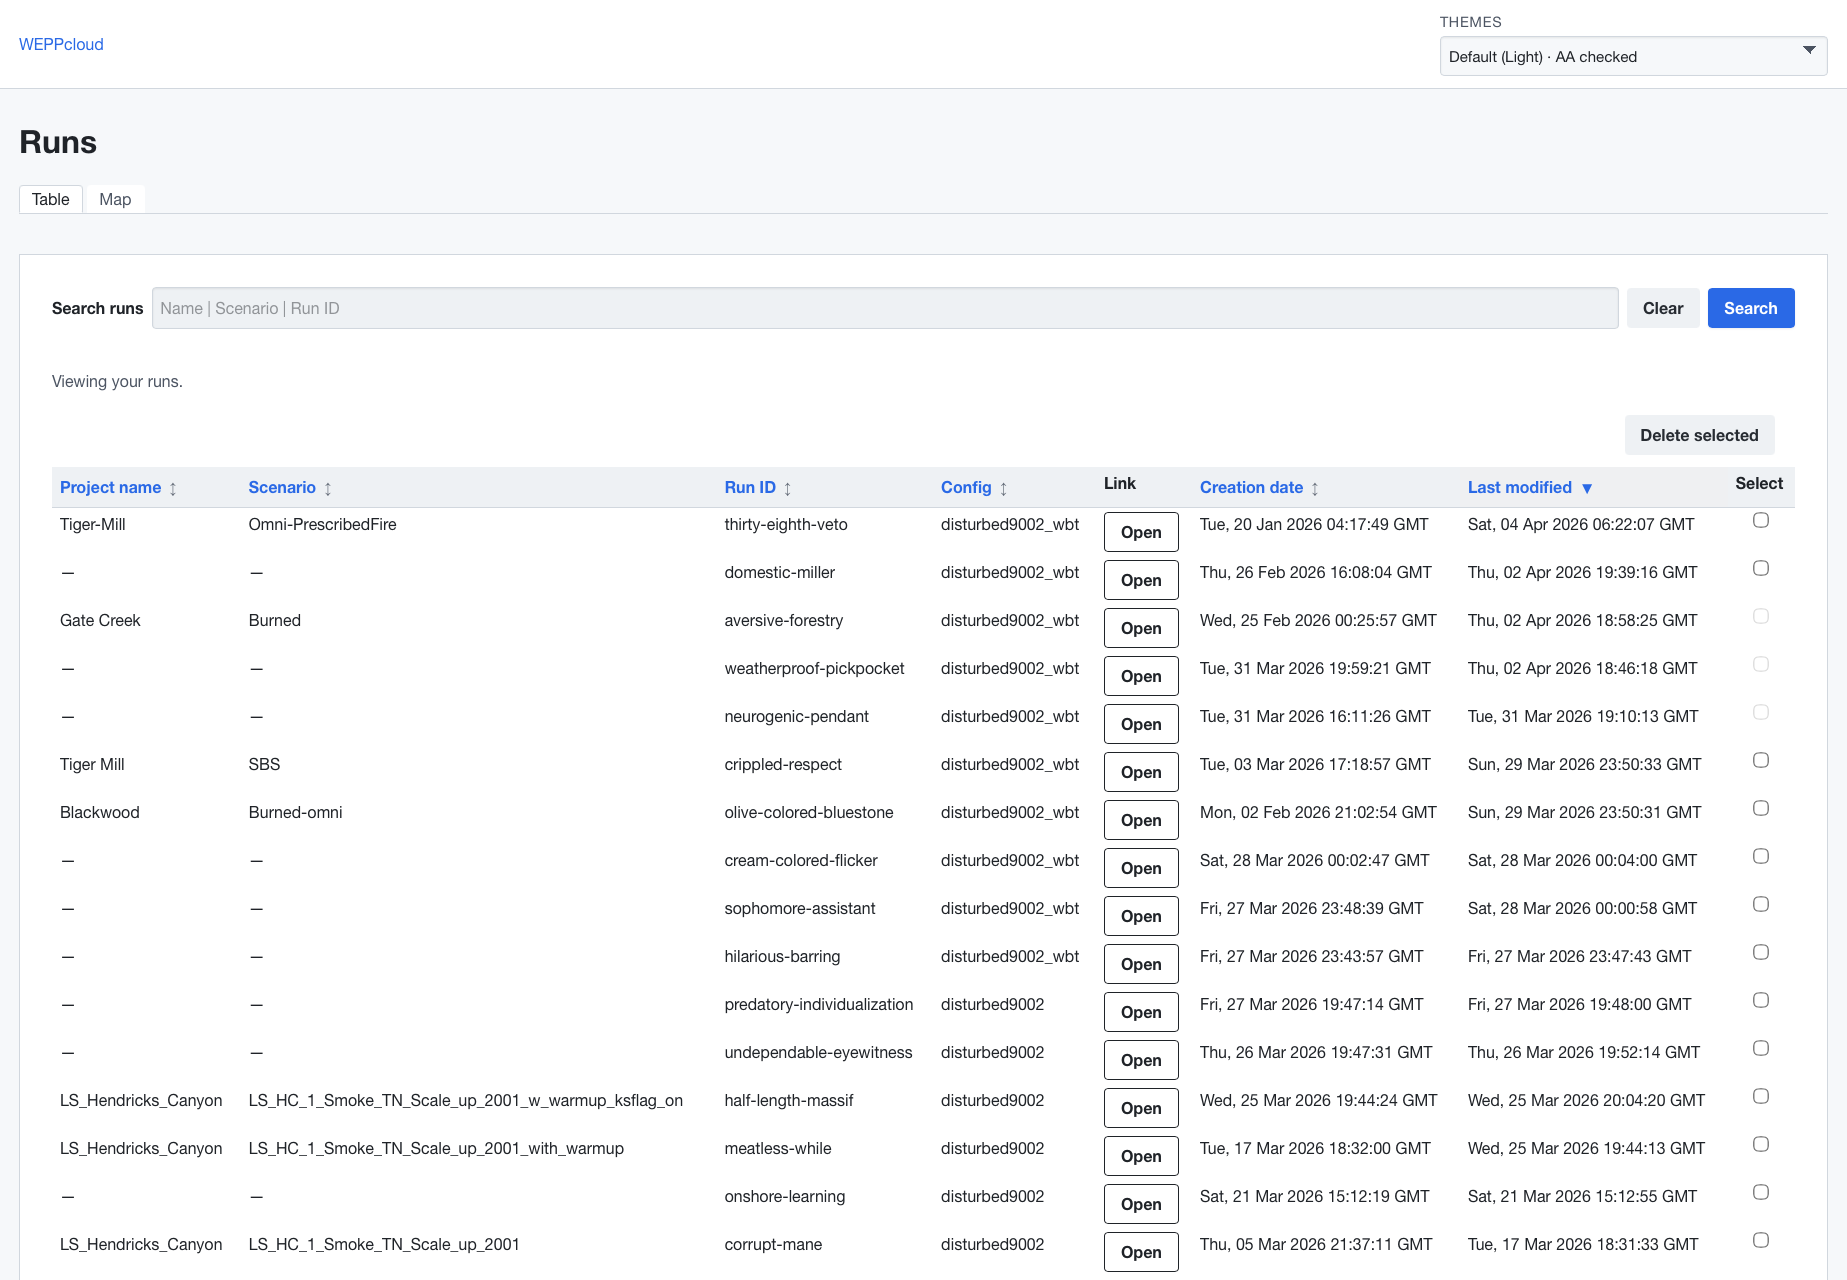Open the aversive-forestry run
Viewport: 1847px width, 1280px height.
1140,628
